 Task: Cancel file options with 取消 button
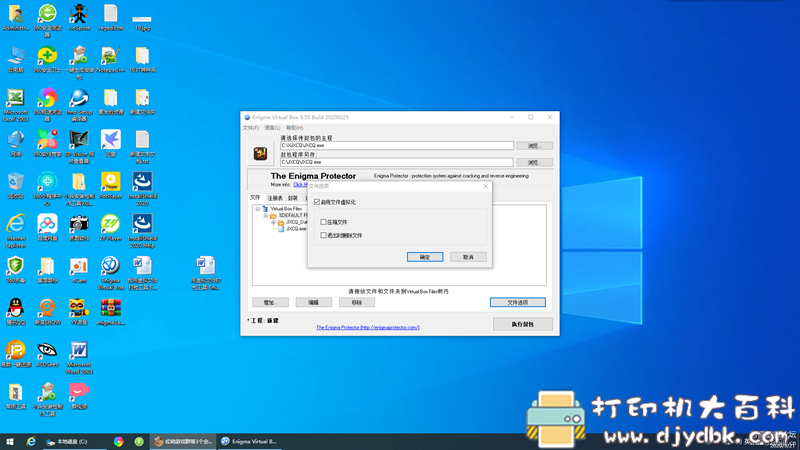(x=468, y=257)
